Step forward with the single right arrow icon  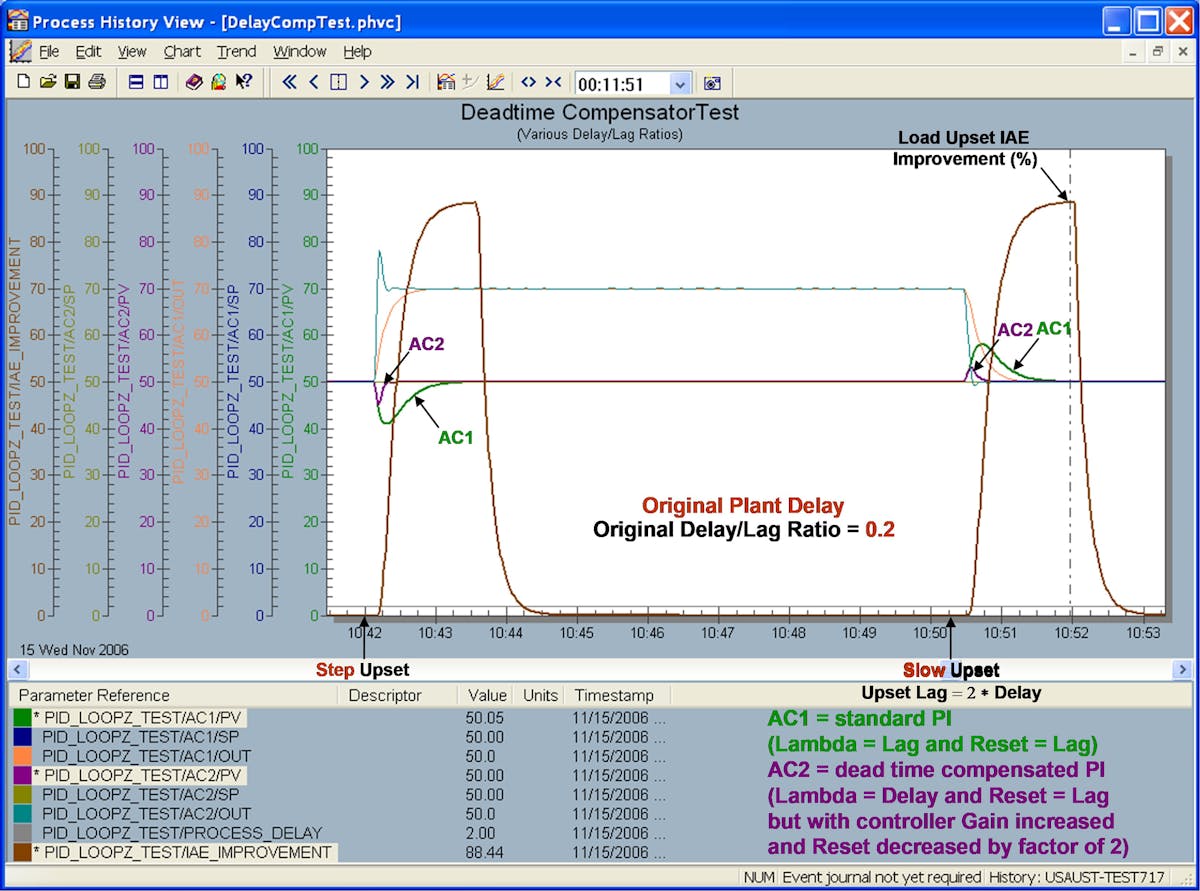click(364, 83)
